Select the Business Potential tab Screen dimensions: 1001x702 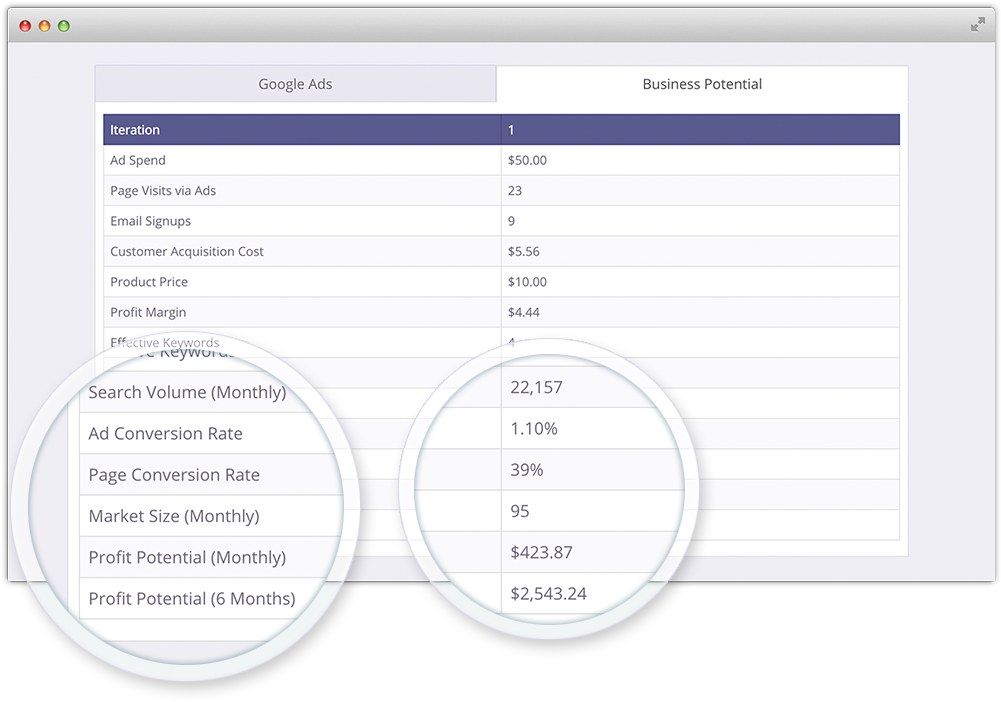pyautogui.click(x=702, y=84)
